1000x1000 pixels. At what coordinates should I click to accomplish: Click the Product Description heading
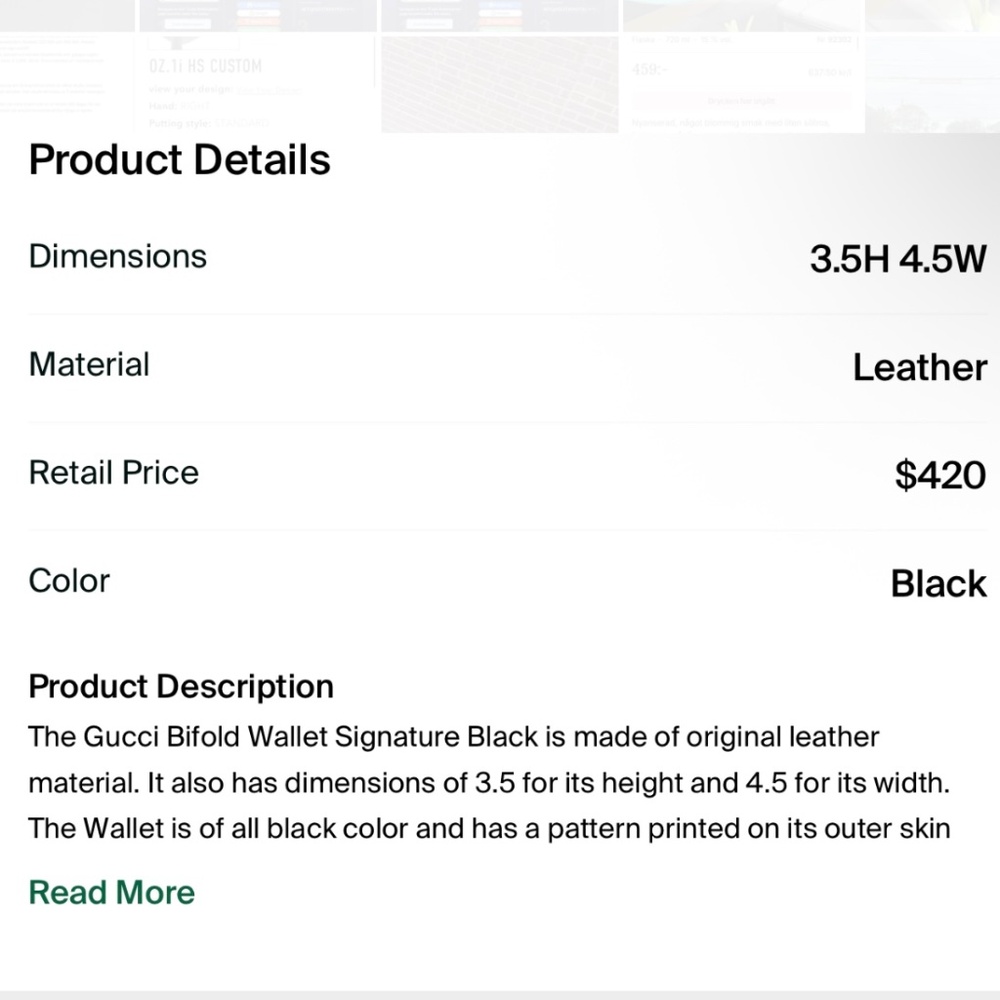click(x=181, y=687)
